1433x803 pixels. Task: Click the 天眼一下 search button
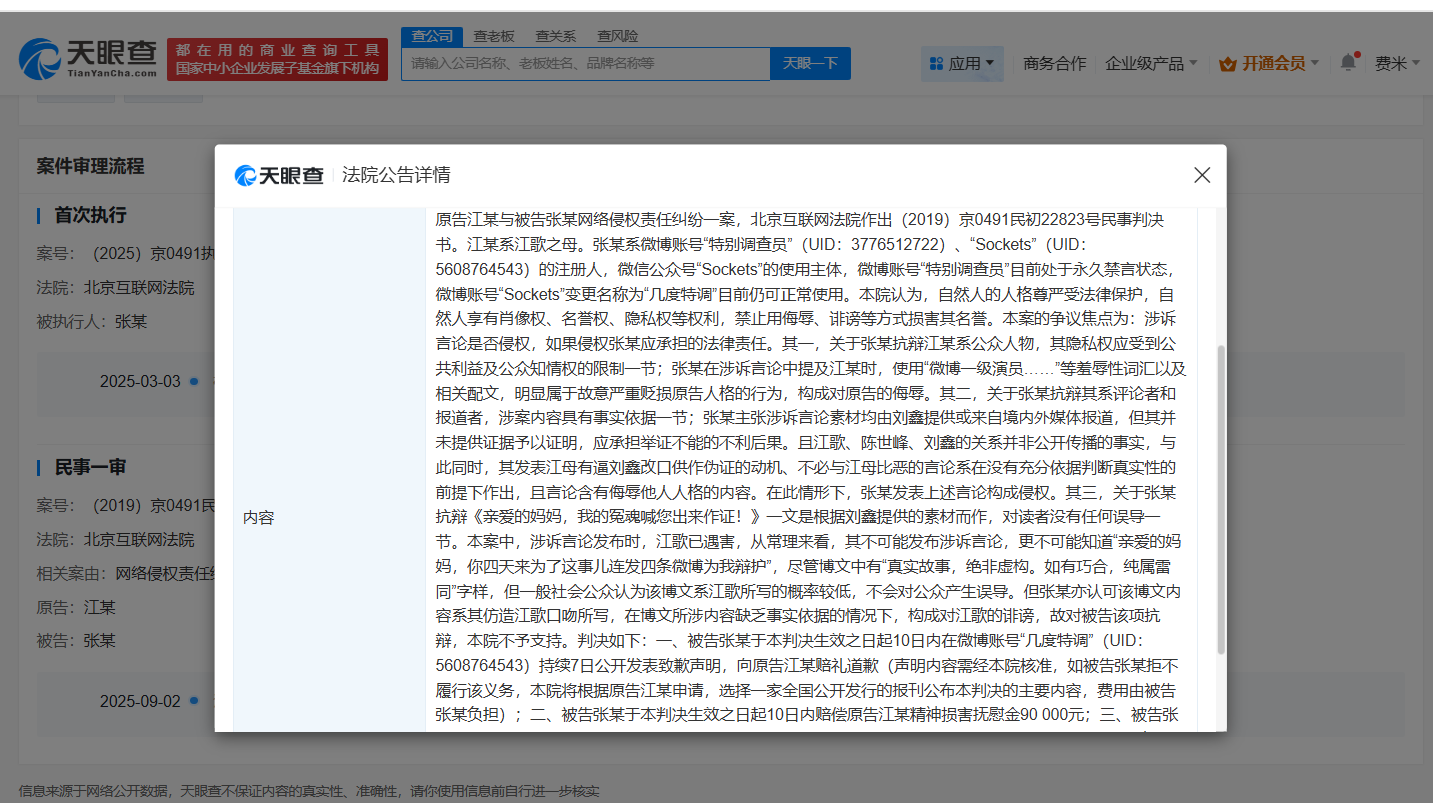coord(810,63)
